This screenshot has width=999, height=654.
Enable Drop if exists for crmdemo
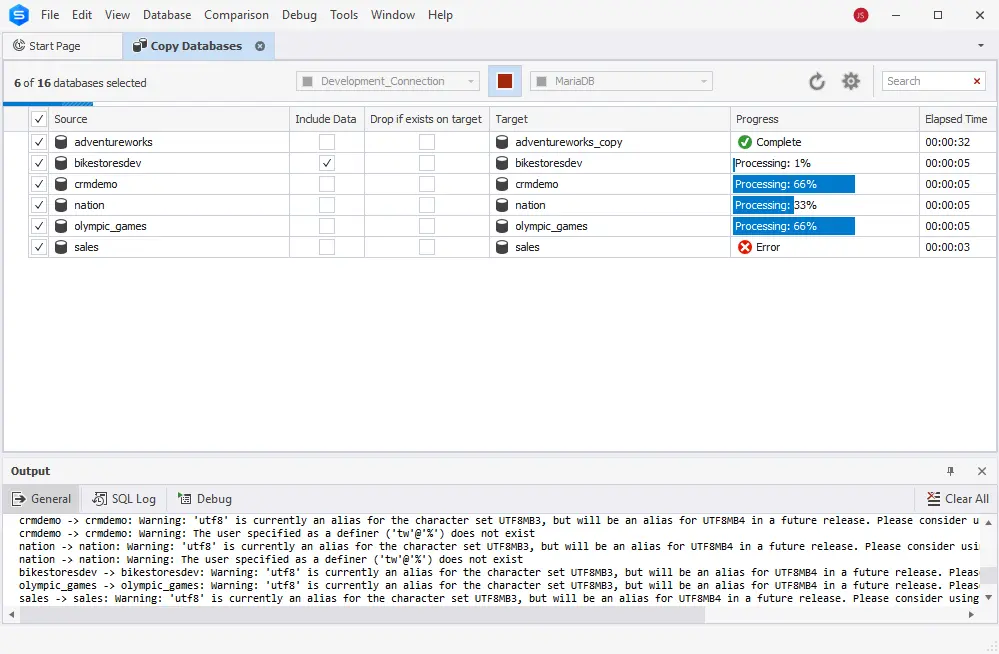(426, 184)
